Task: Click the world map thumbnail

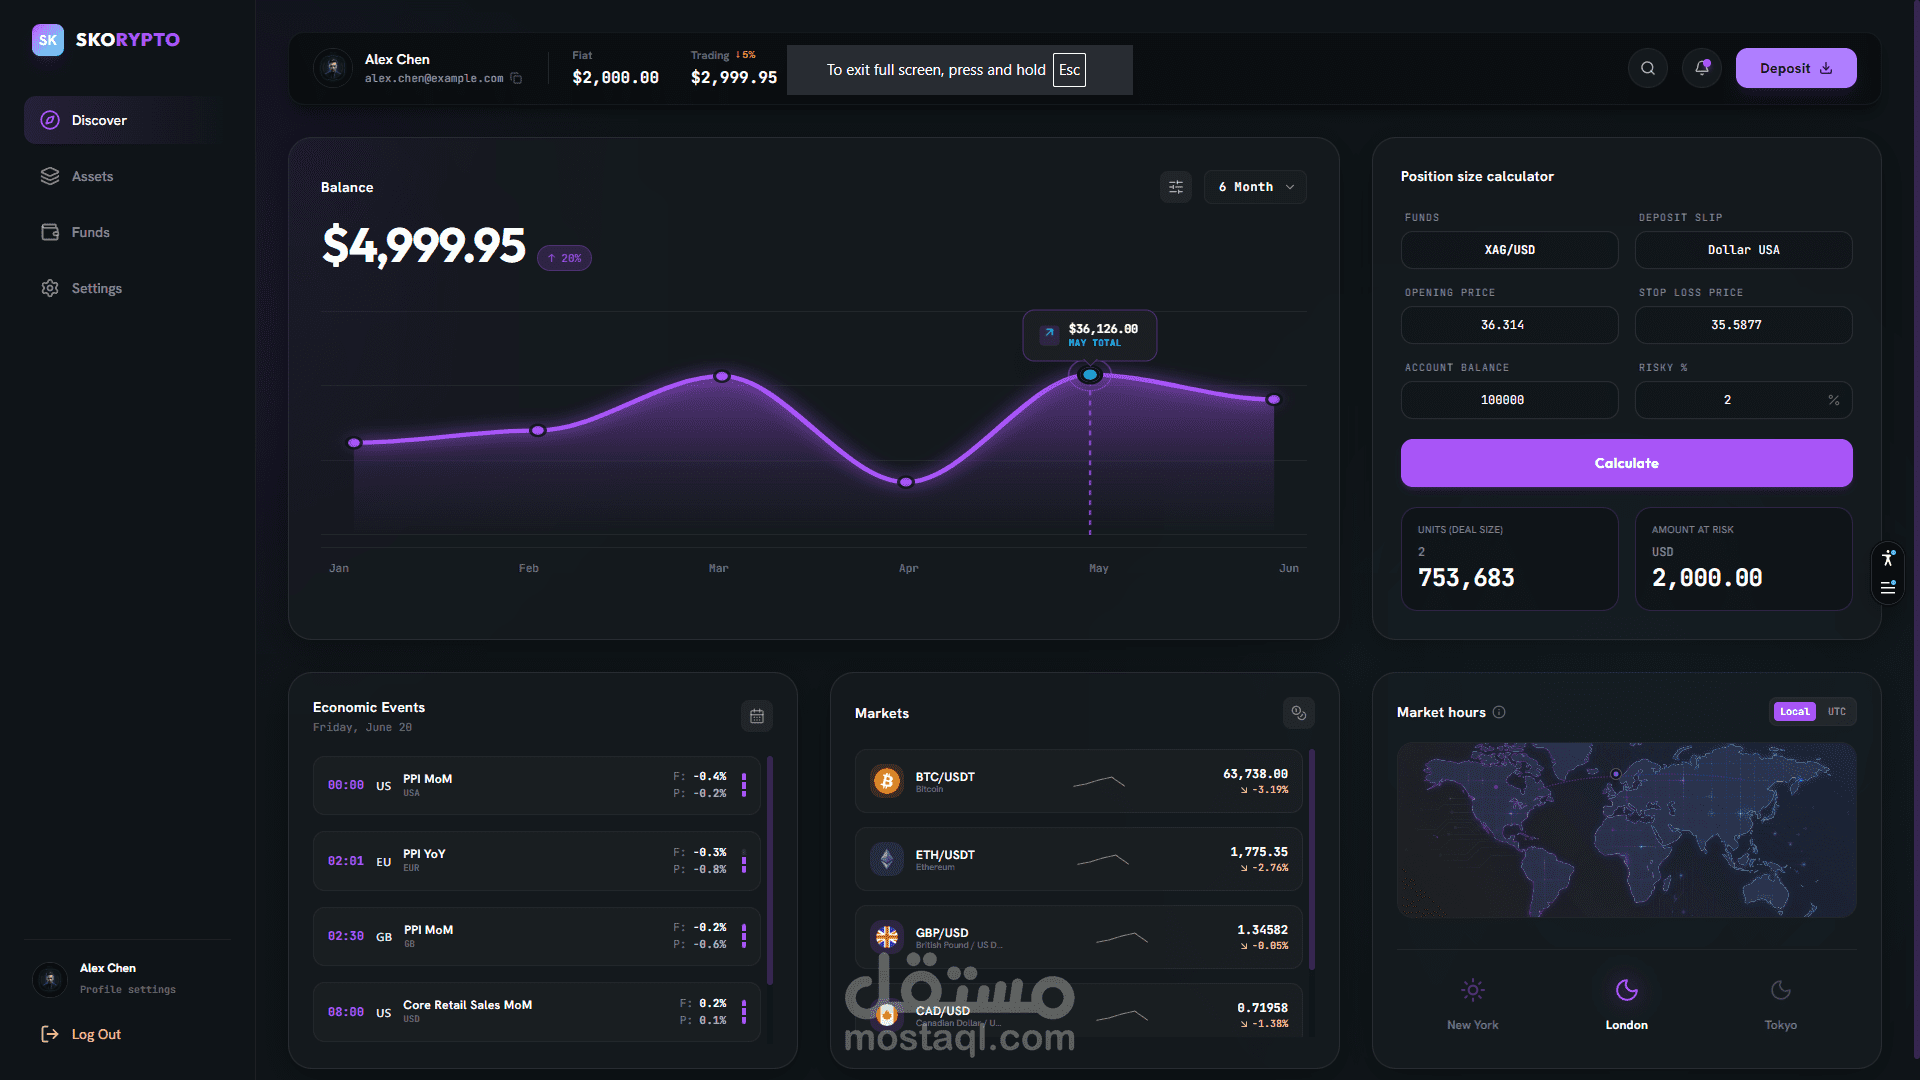Action: pos(1627,830)
